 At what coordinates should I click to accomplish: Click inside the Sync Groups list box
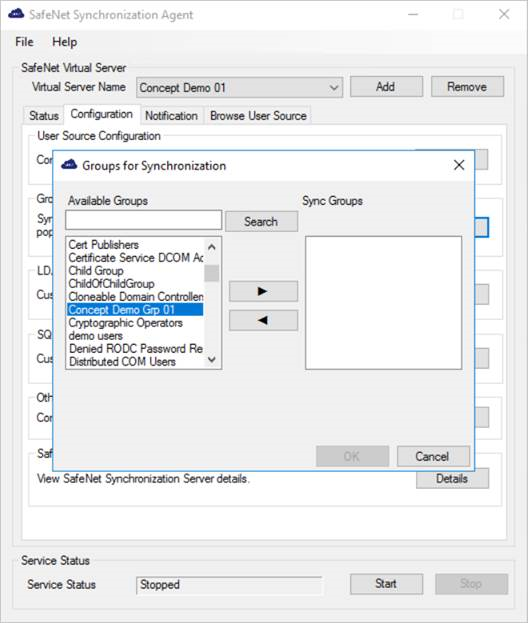383,303
